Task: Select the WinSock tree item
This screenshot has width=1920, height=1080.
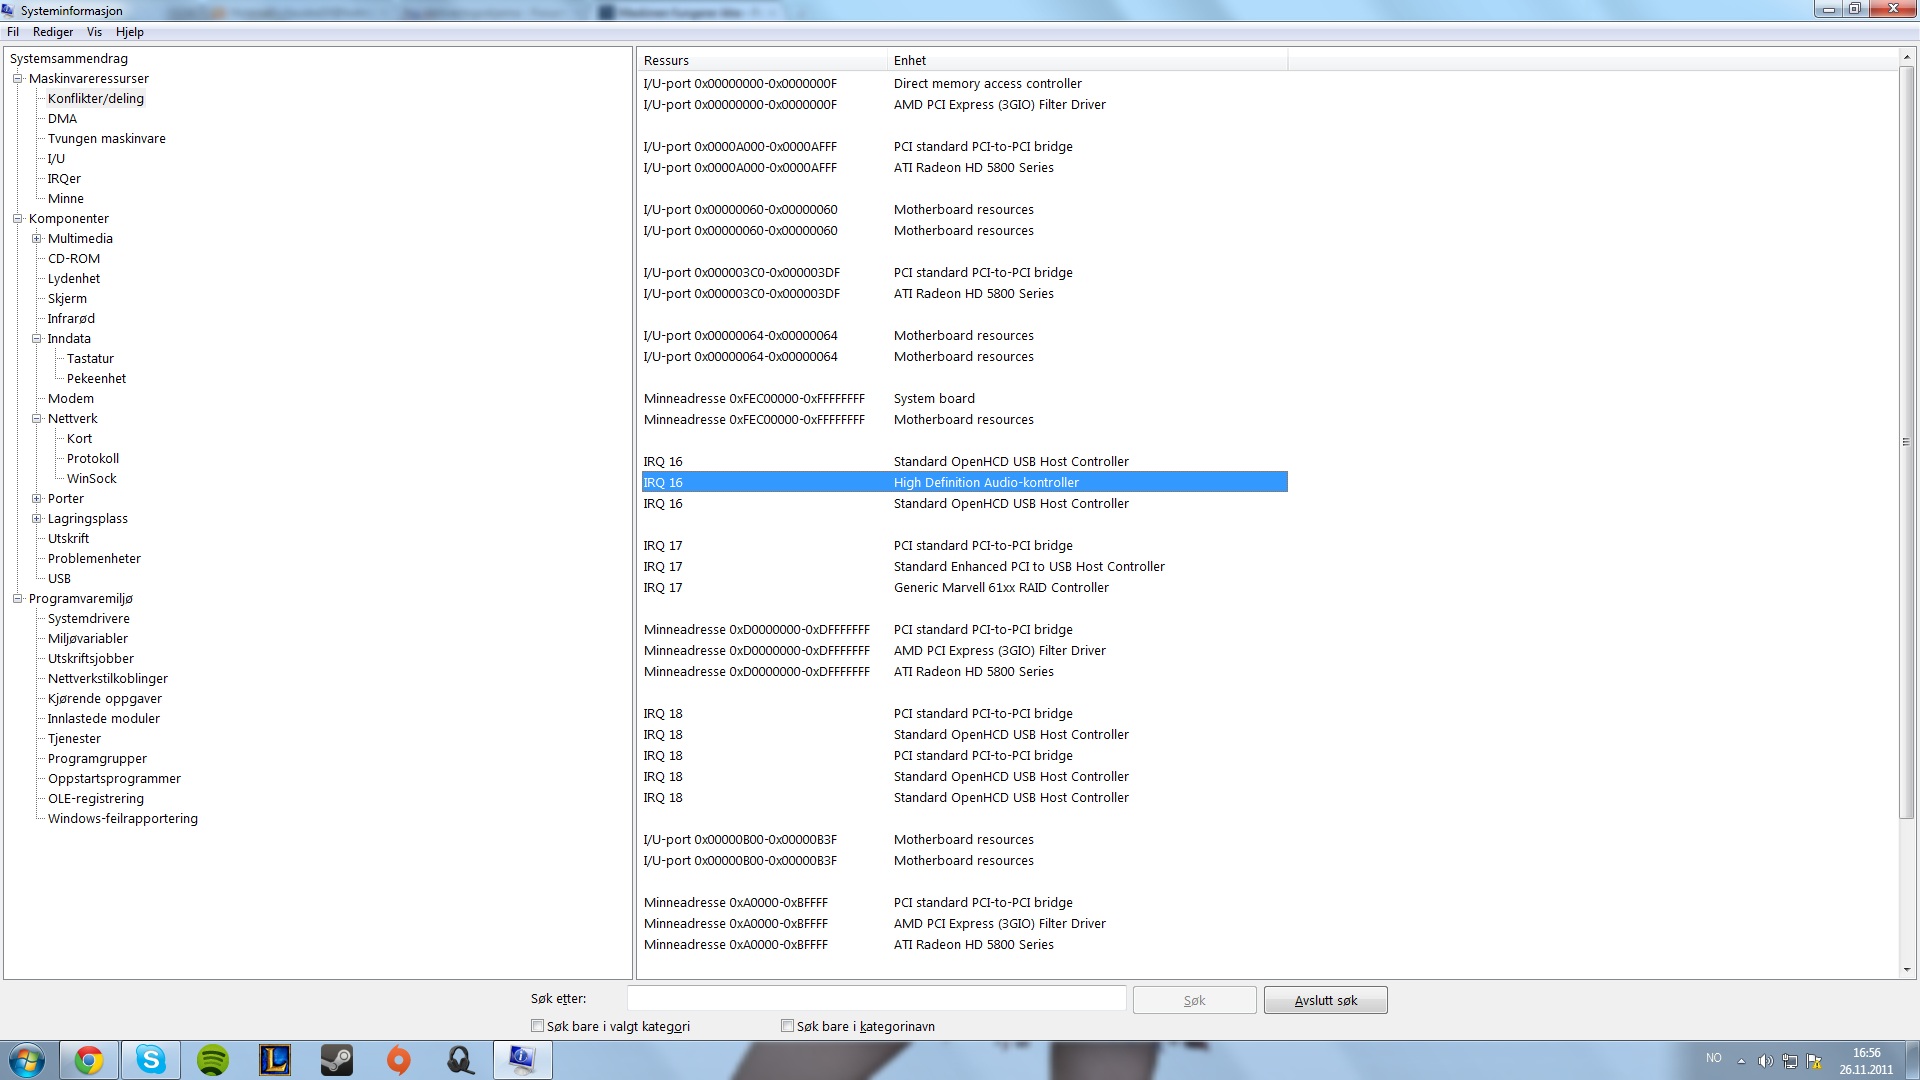Action: tap(92, 478)
